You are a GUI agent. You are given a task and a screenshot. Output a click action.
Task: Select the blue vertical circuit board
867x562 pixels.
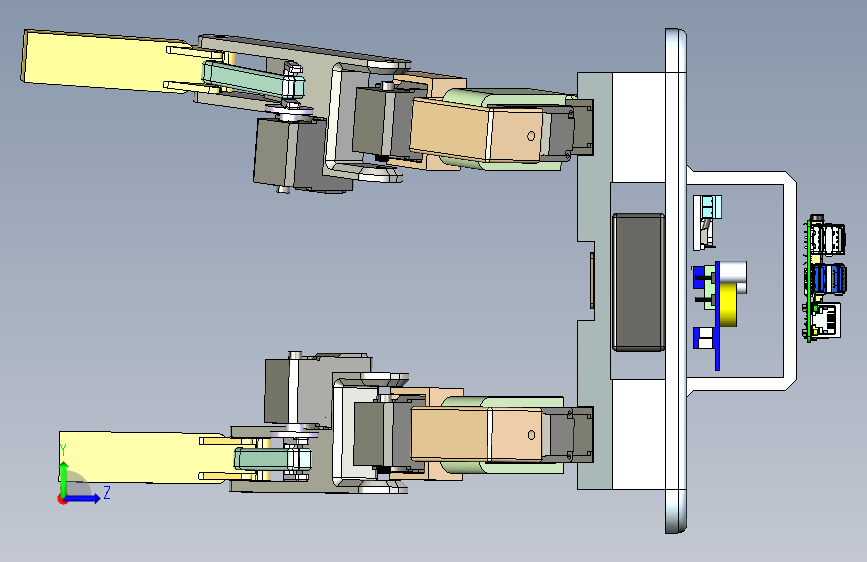pyautogui.click(x=717, y=316)
